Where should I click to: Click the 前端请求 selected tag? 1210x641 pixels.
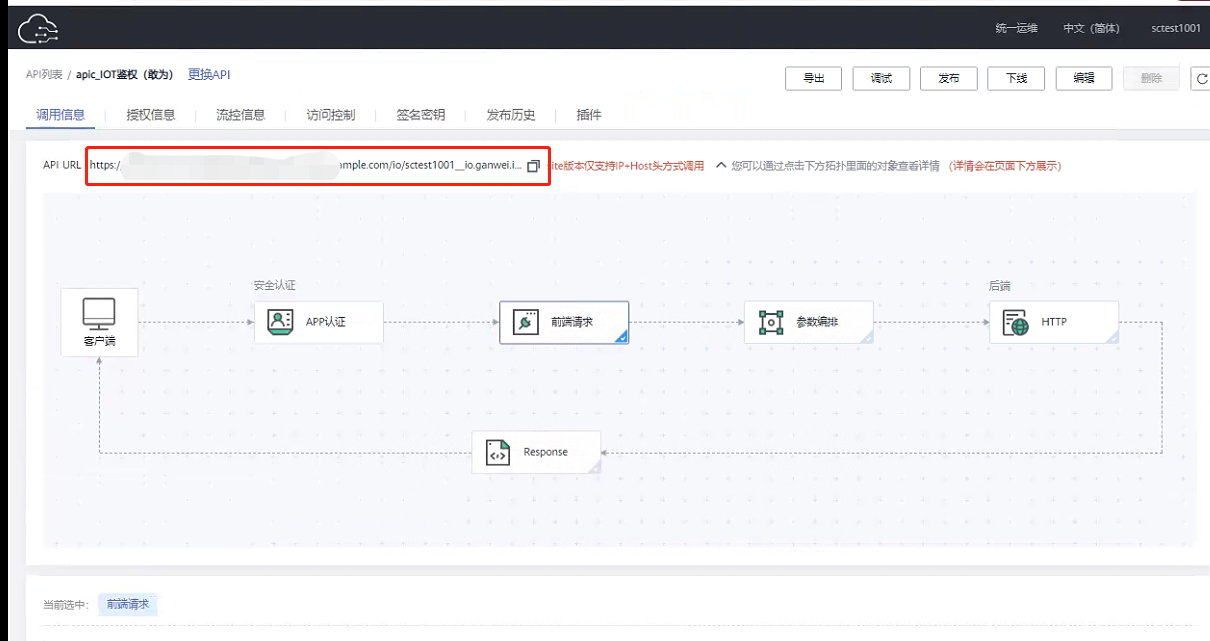127,604
